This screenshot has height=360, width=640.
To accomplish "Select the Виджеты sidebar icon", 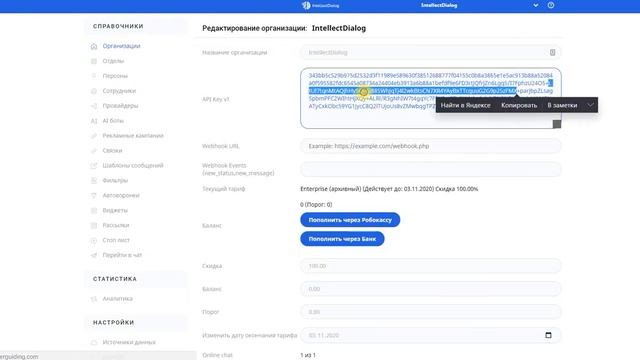I will (94, 210).
